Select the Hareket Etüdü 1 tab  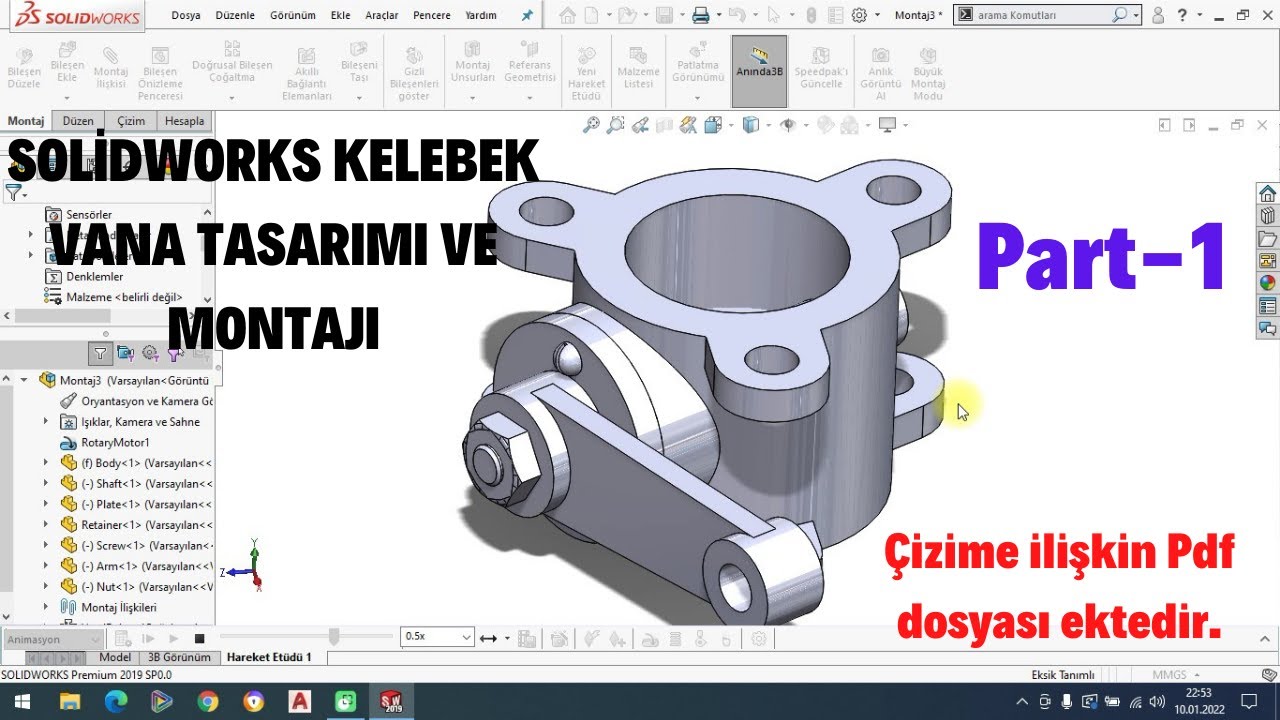click(269, 657)
